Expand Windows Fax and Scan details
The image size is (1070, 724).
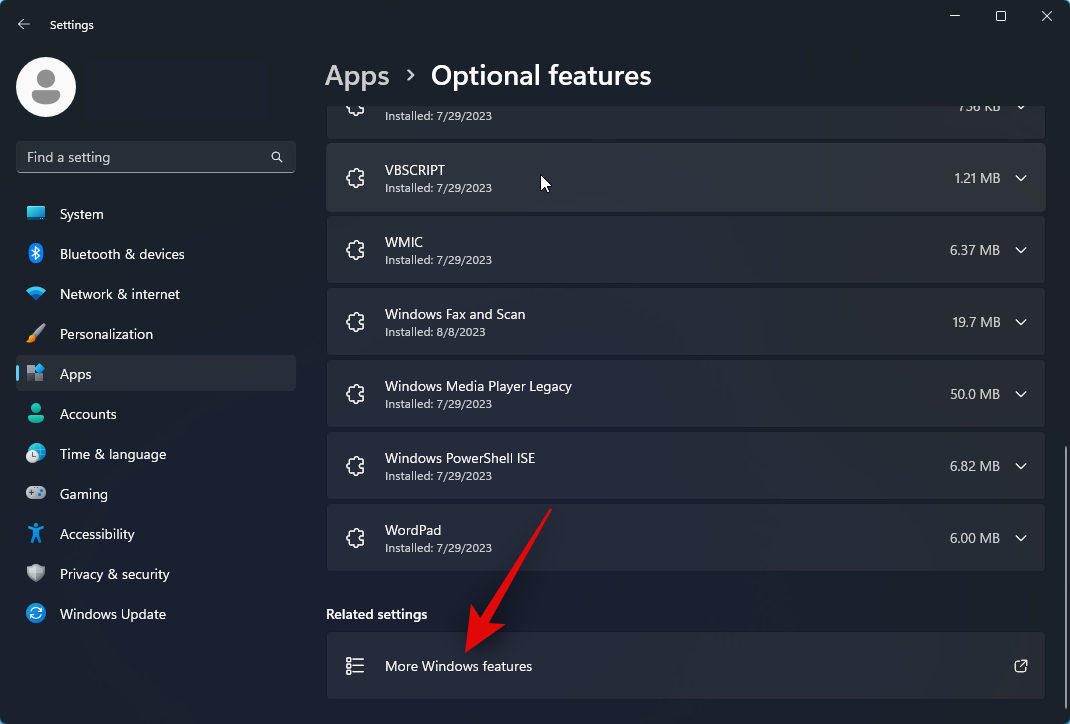point(1021,322)
